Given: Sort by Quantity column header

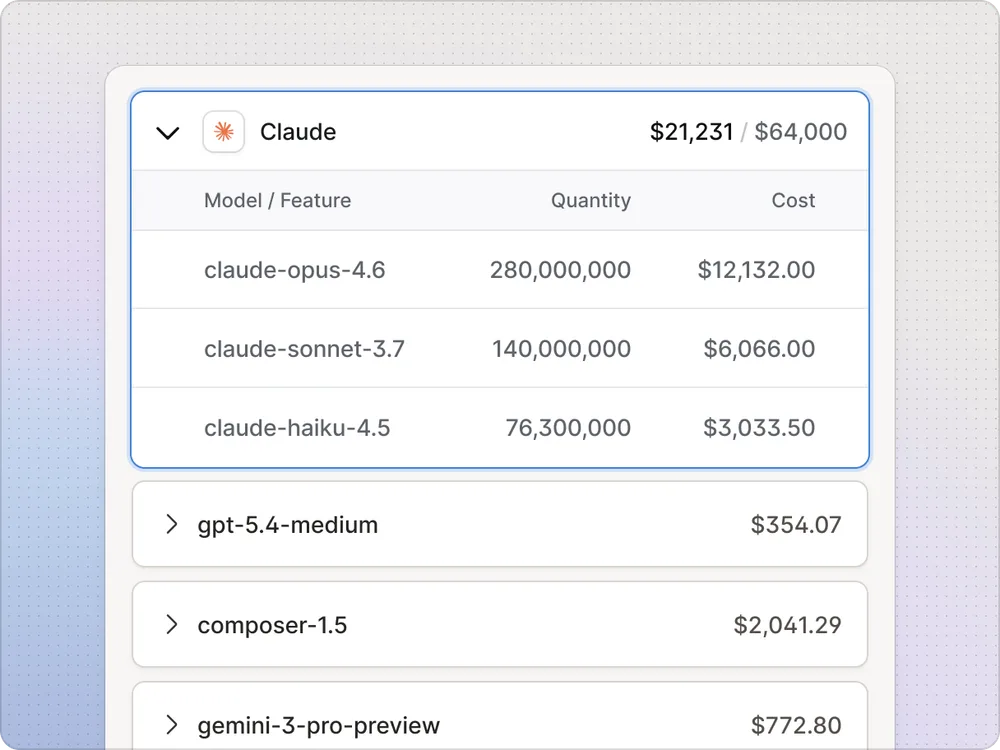Looking at the screenshot, I should pos(591,200).
